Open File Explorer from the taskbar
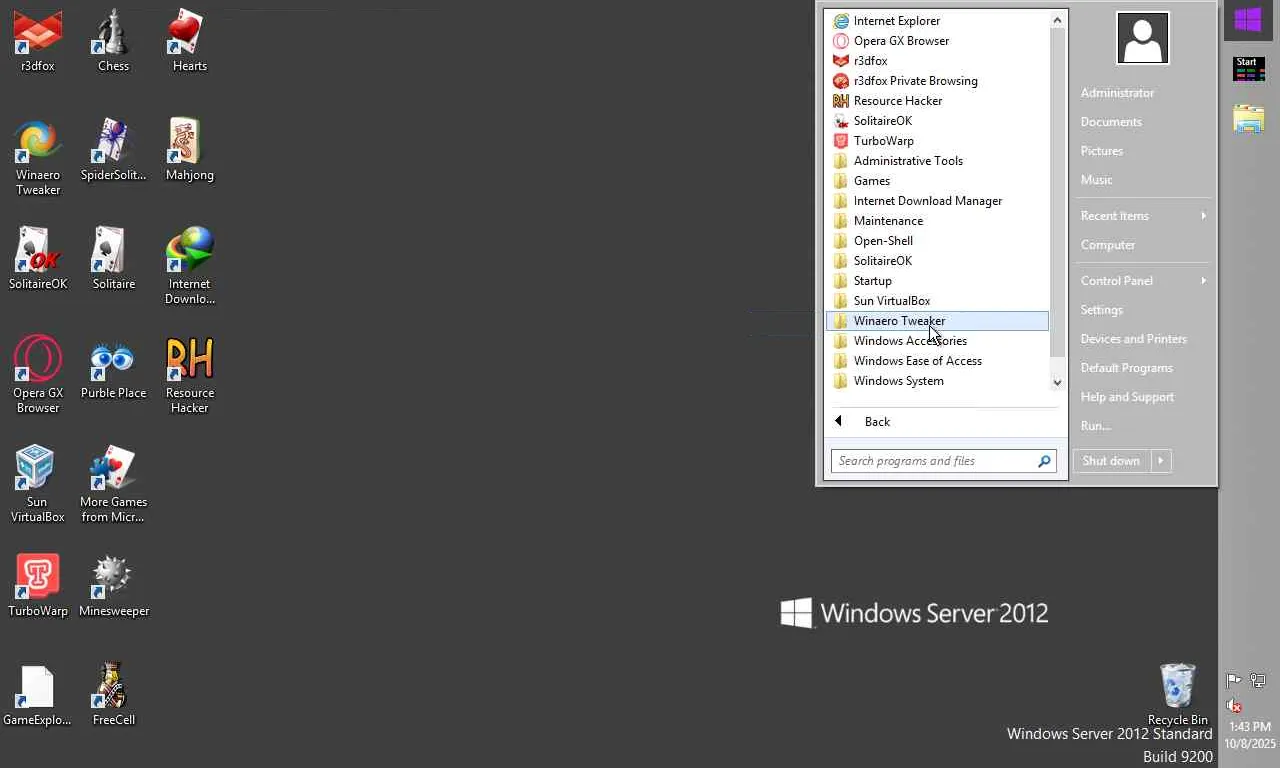The image size is (1280, 768). pos(1248,119)
